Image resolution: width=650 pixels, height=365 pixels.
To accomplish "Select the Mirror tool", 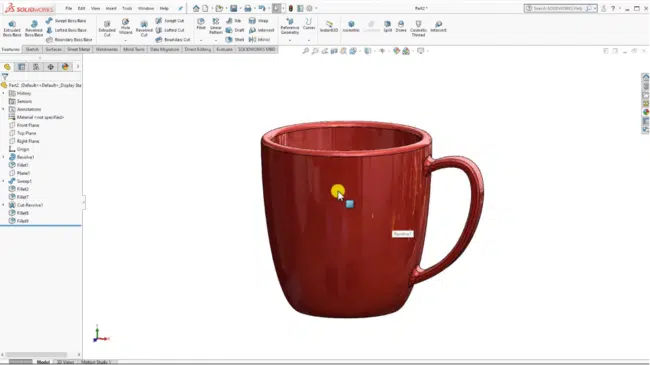I will pos(259,40).
